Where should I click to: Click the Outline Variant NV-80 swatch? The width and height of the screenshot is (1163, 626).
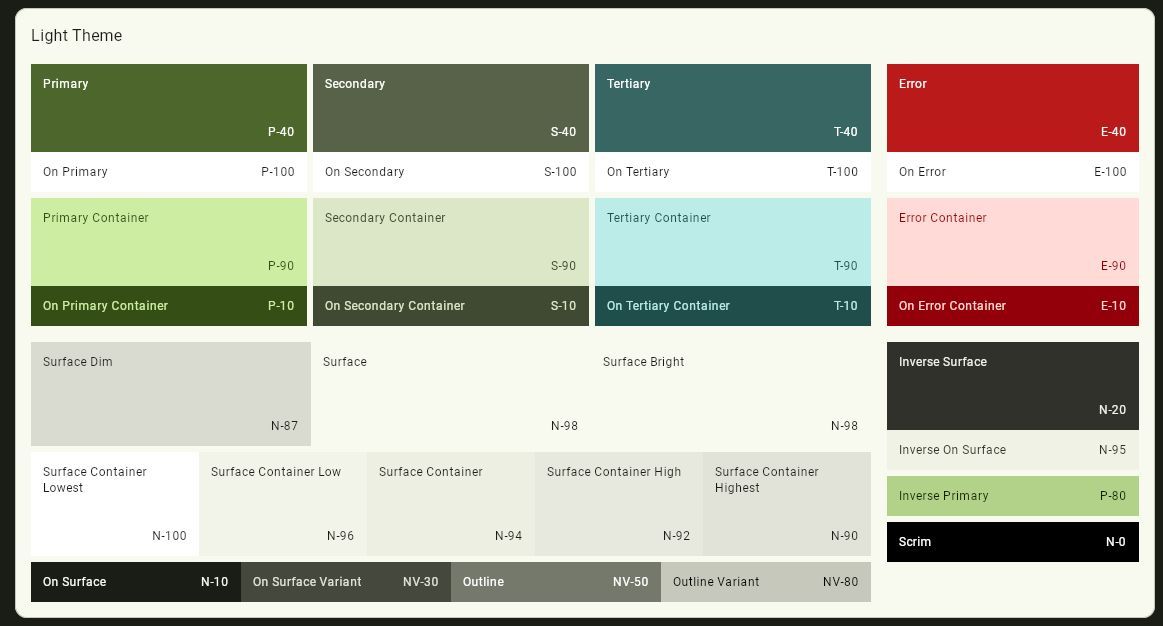[x=765, y=581]
